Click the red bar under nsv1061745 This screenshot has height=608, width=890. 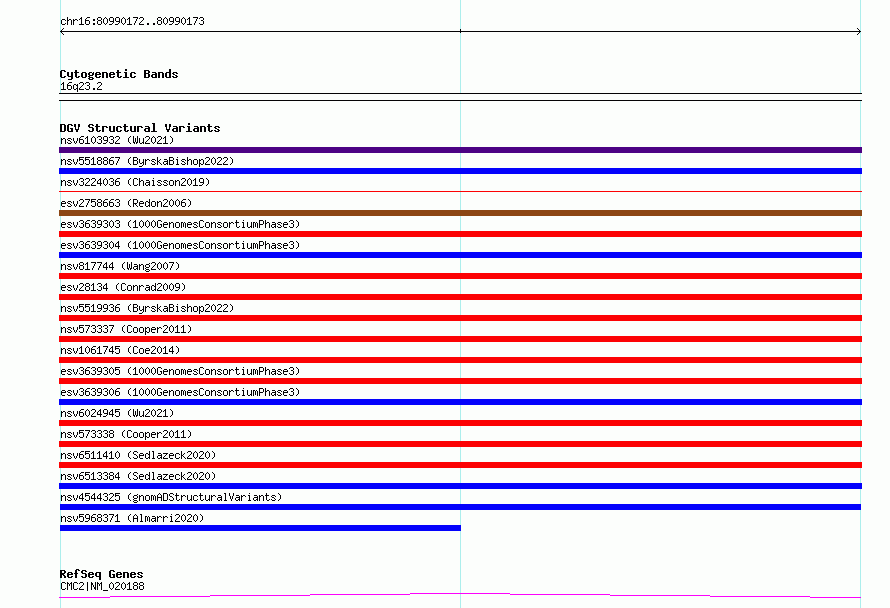coord(460,360)
